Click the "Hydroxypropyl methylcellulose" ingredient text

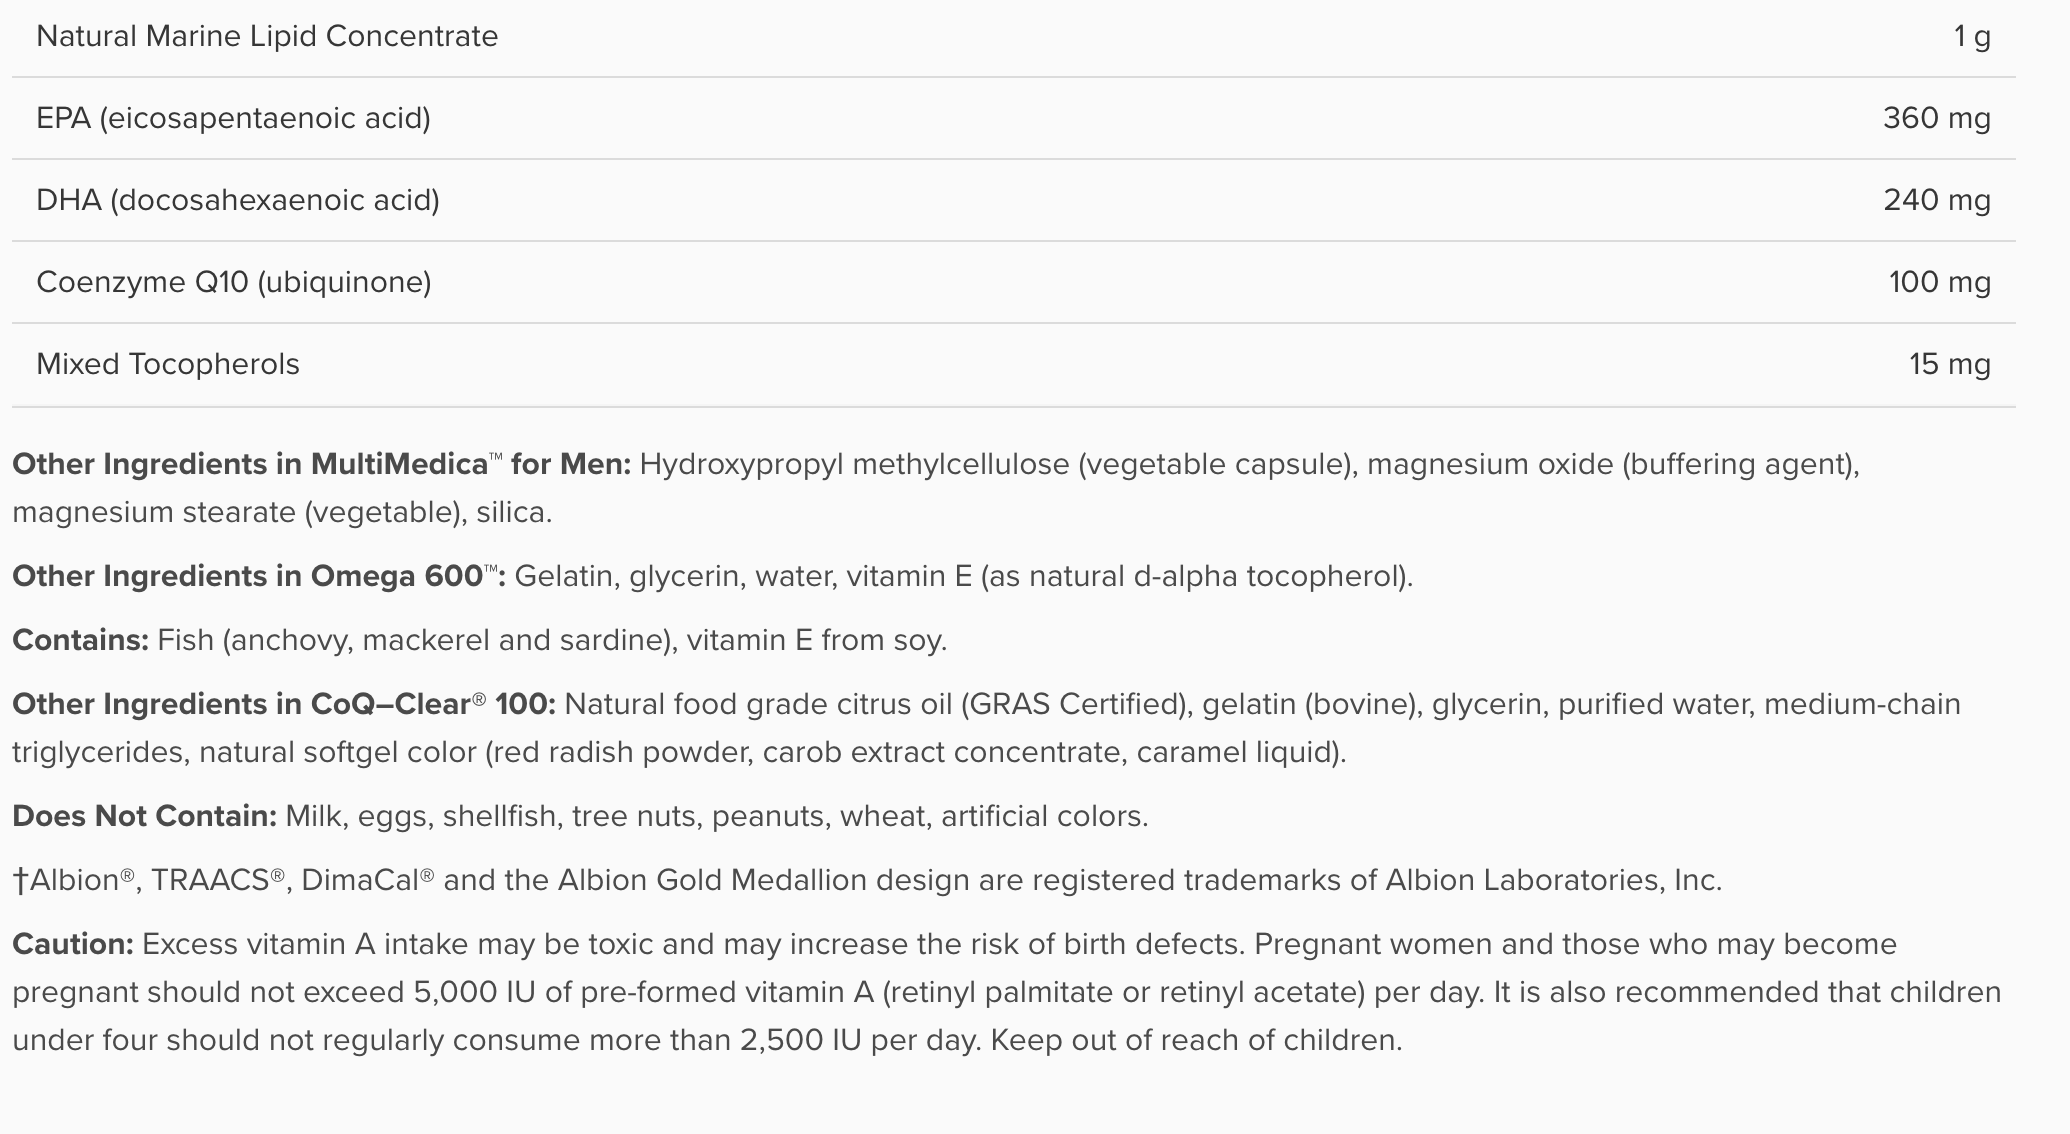pos(854,465)
